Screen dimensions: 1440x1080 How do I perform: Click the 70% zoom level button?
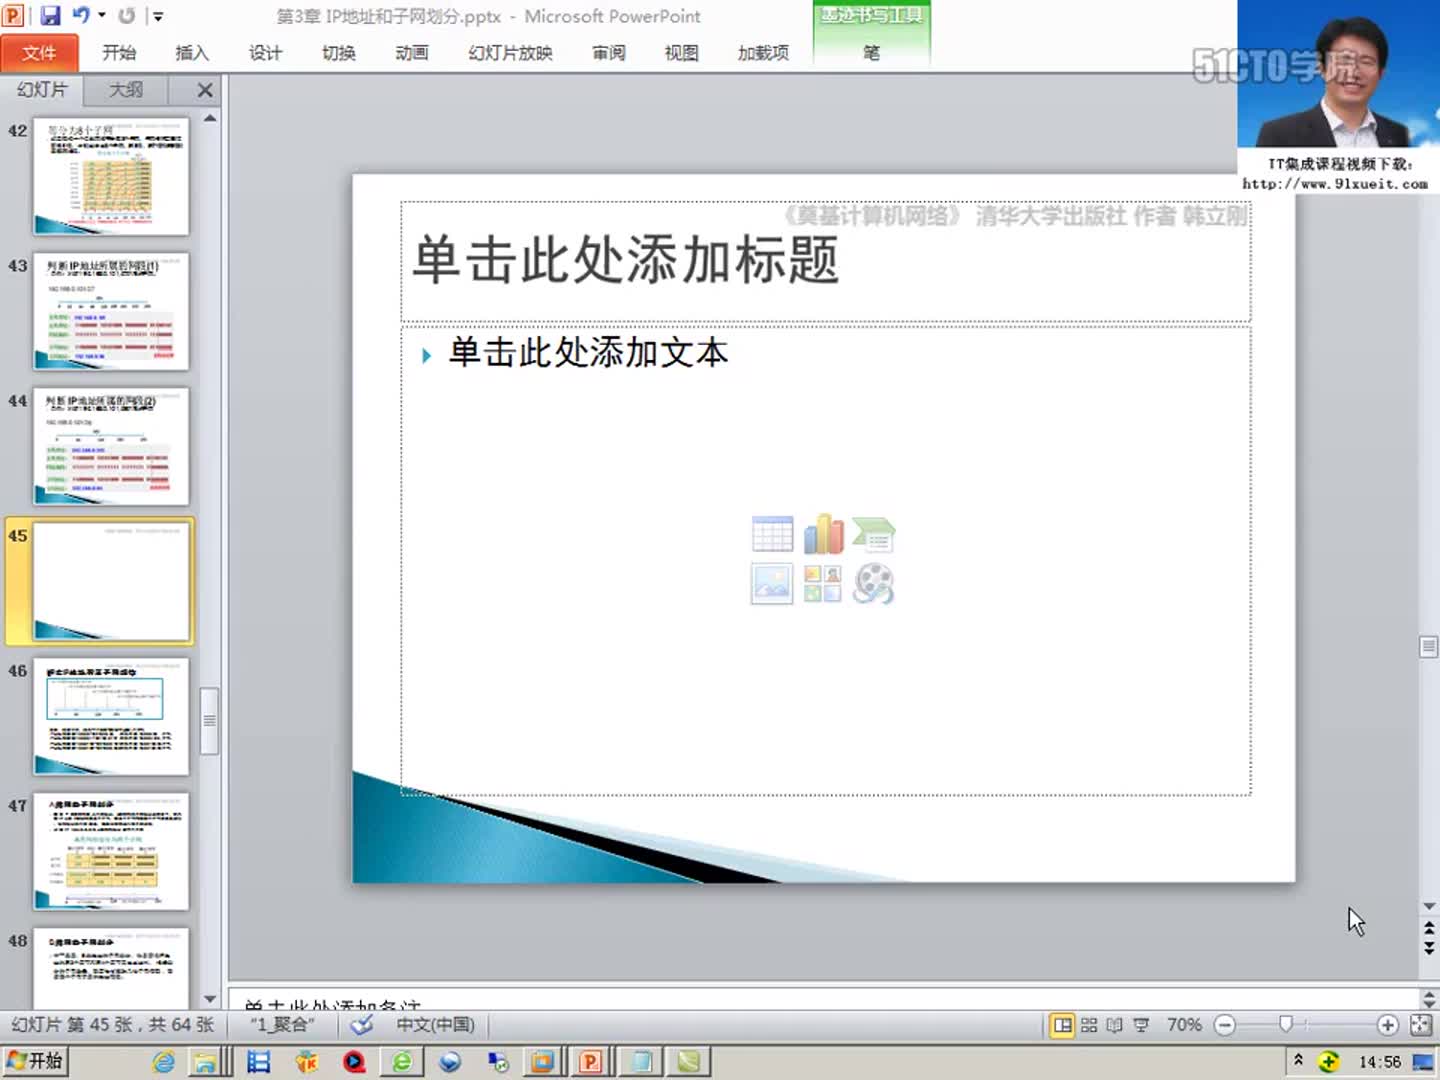[x=1184, y=1025]
